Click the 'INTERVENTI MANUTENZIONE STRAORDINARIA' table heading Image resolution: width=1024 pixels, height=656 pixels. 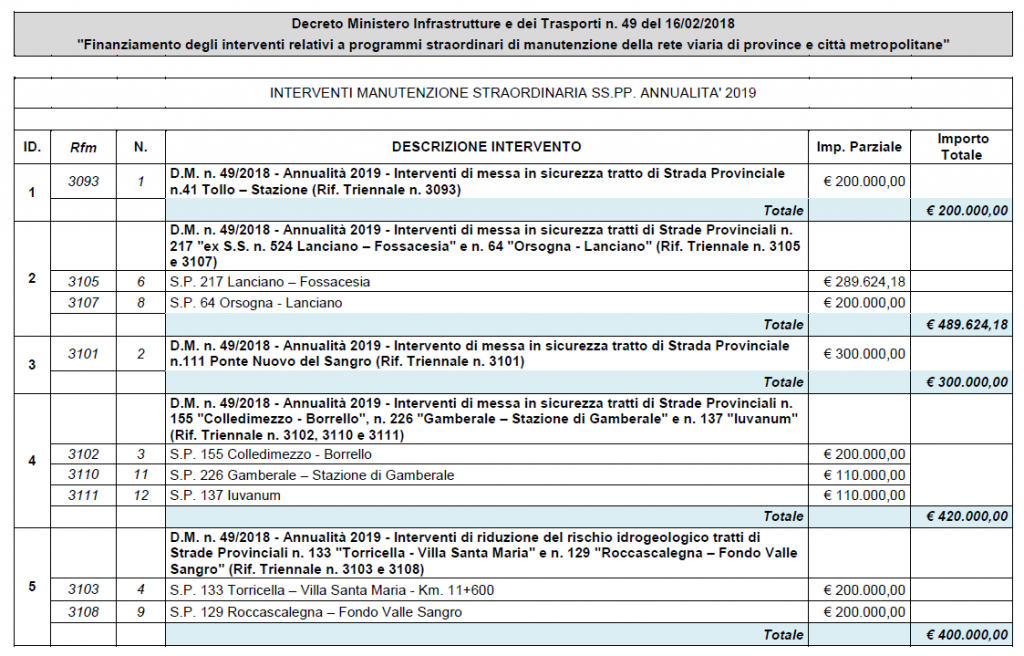[512, 93]
